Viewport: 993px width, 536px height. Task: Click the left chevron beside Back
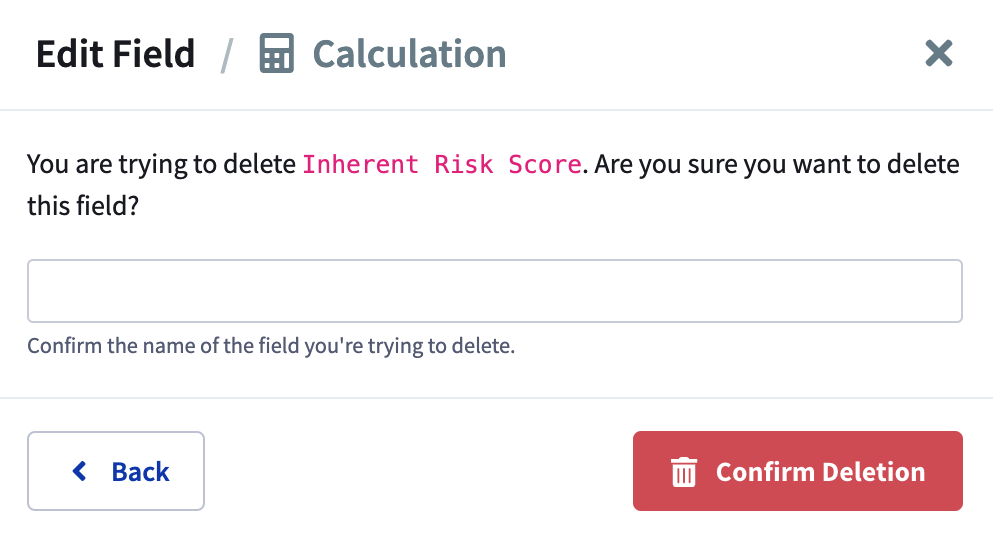[80, 471]
